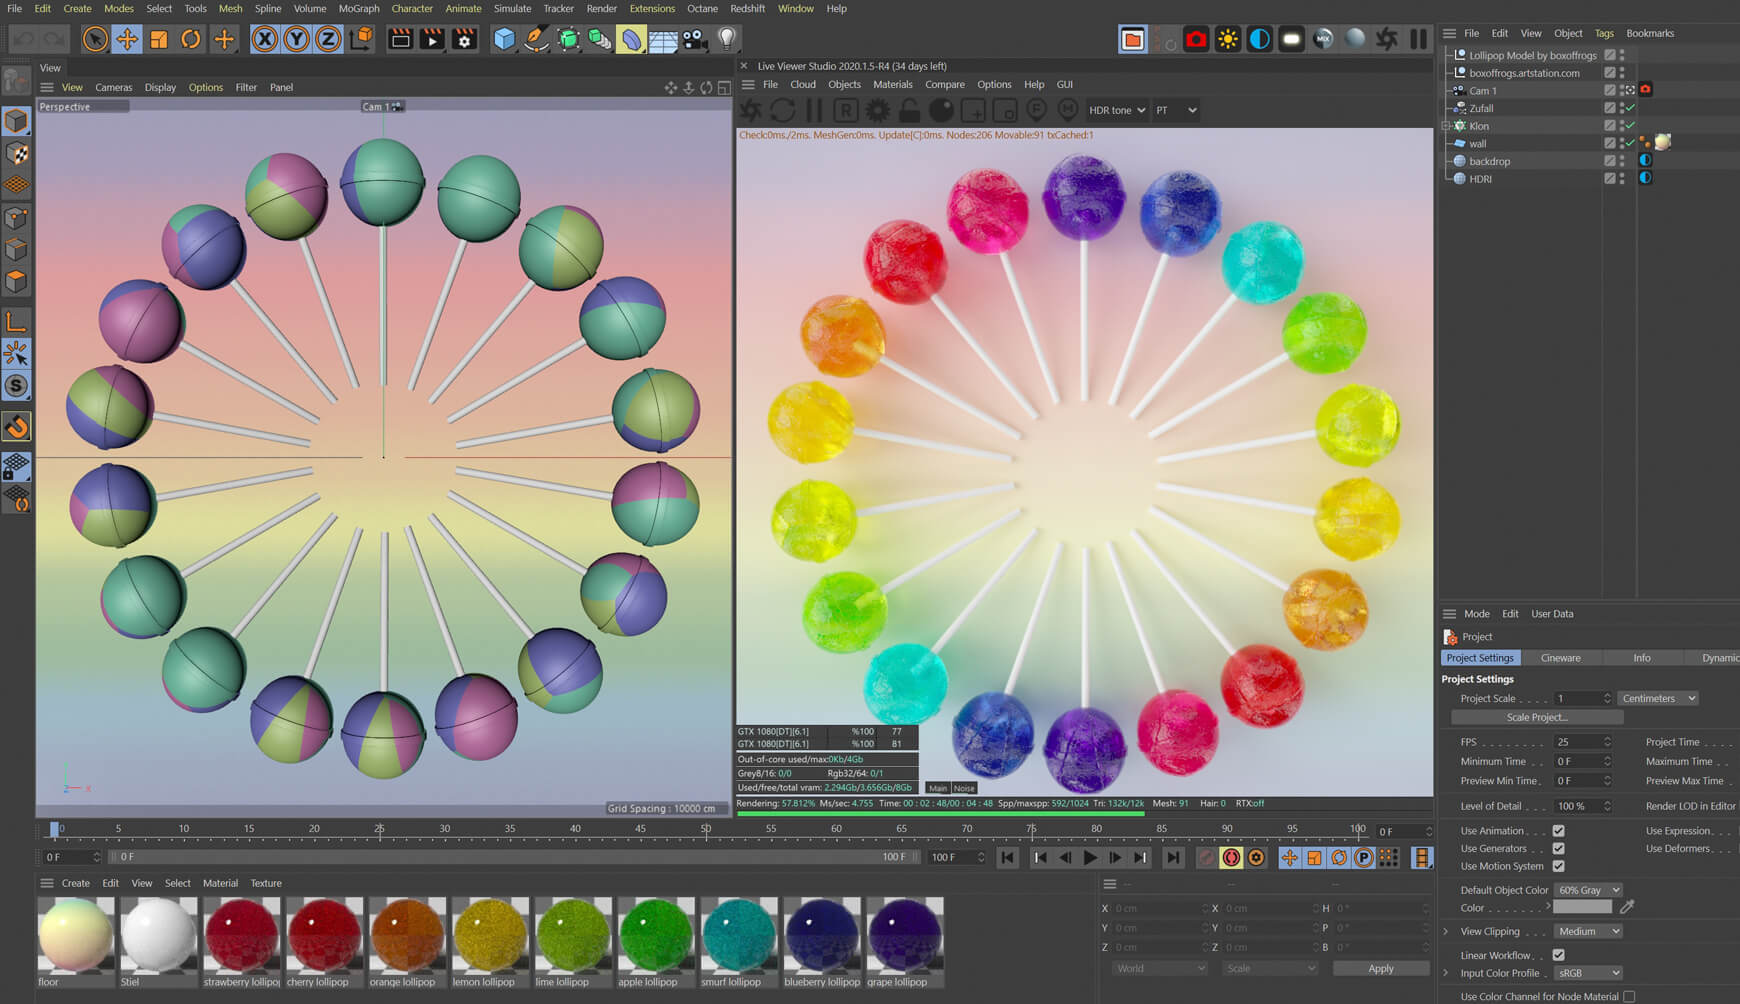Open the HDR tone dropdown
Viewport: 1740px width, 1004px height.
coord(1116,110)
